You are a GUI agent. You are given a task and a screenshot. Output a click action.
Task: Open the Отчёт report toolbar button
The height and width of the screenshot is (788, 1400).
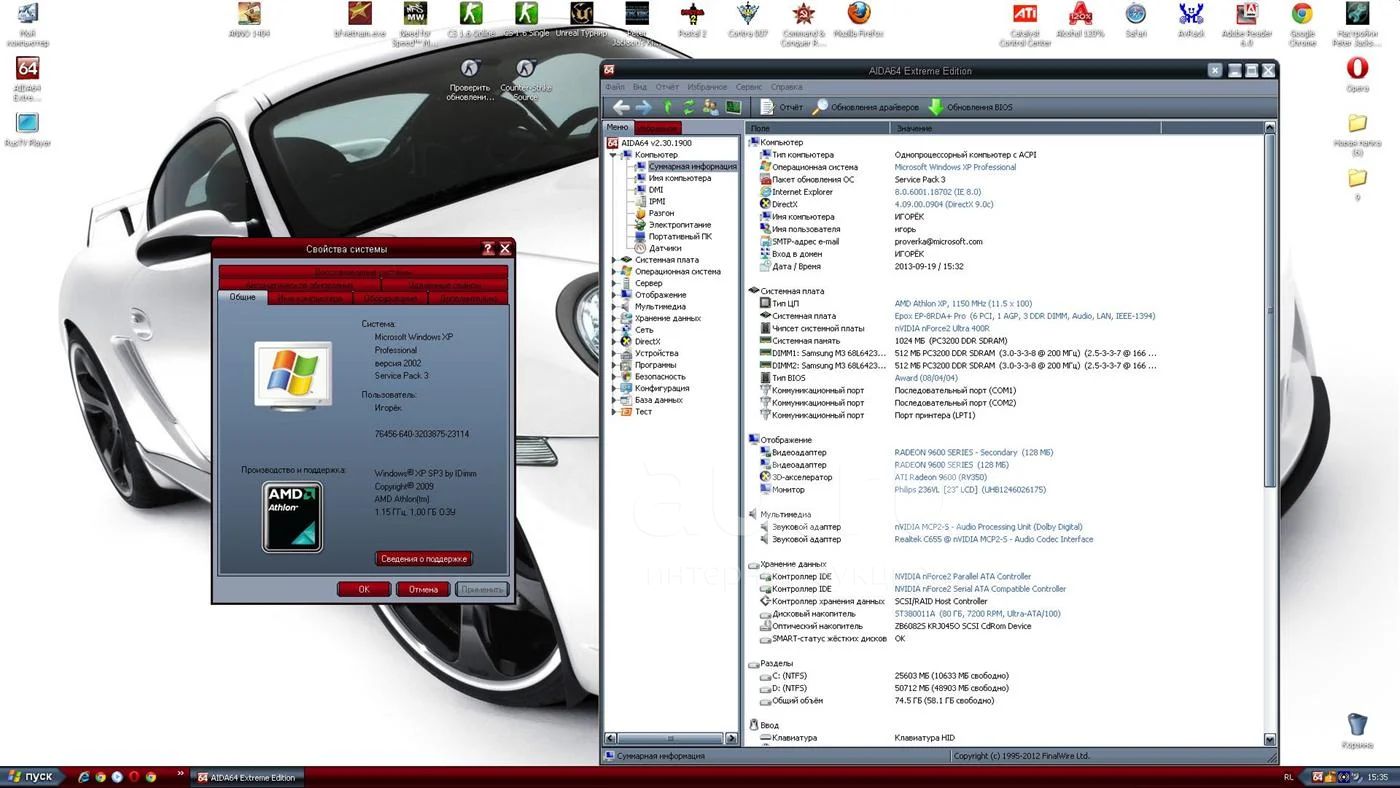tap(781, 107)
